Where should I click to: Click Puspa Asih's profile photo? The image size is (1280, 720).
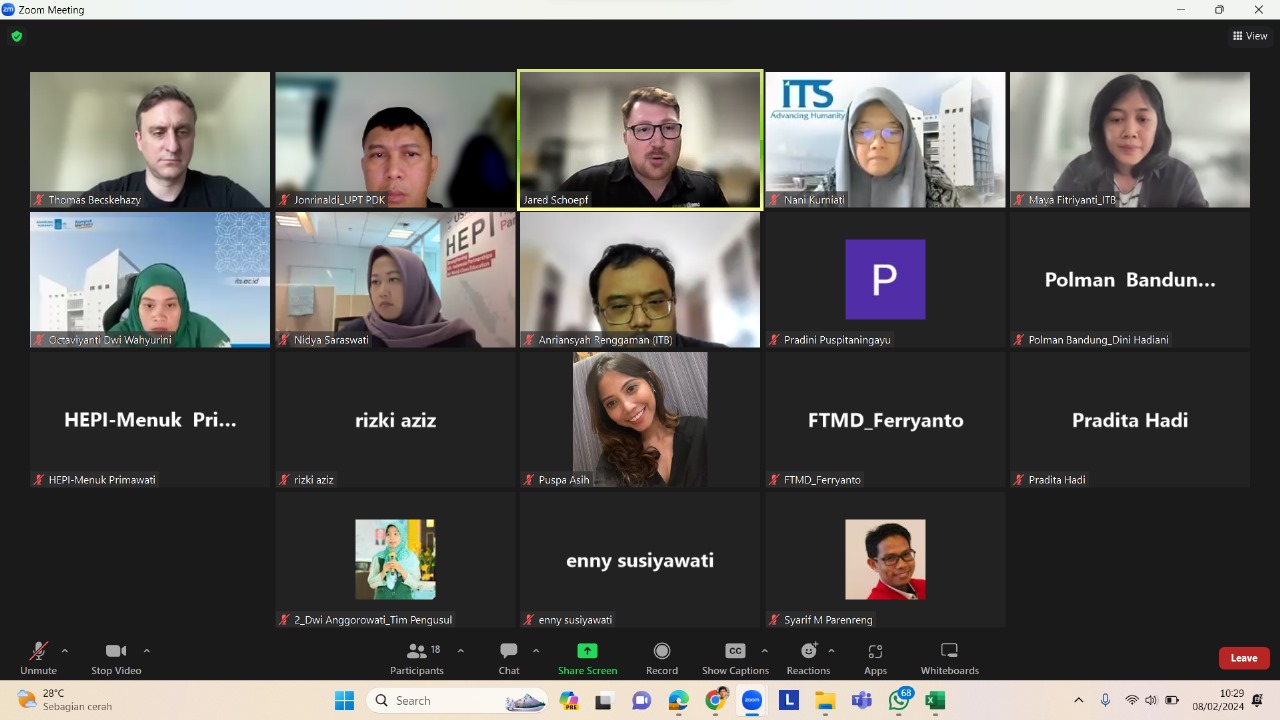[x=640, y=419]
